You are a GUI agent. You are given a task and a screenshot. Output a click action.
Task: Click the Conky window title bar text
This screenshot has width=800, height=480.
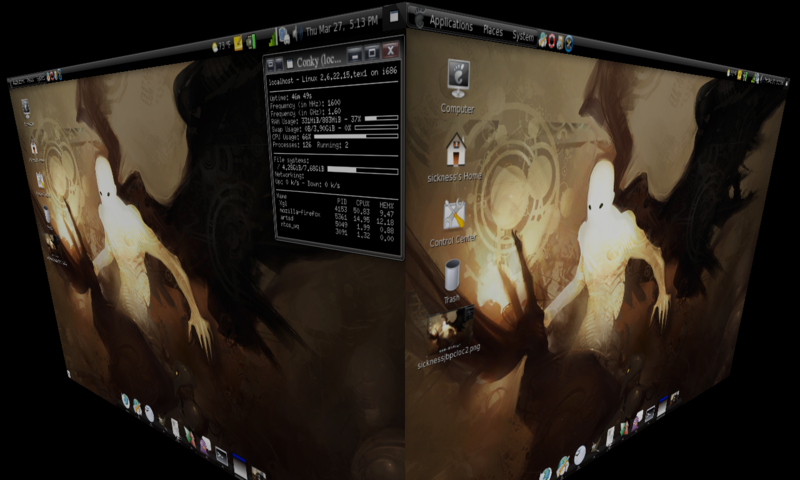[319, 61]
